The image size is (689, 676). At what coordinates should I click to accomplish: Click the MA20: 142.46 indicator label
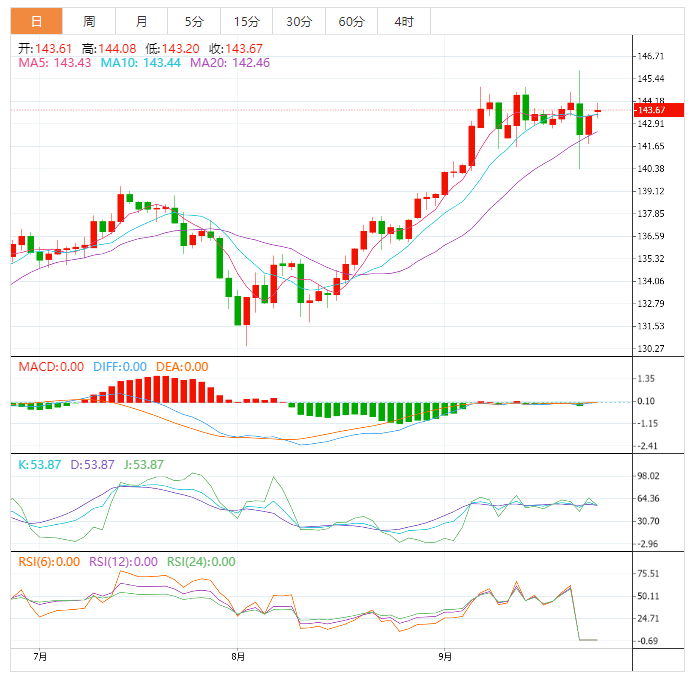click(x=230, y=63)
